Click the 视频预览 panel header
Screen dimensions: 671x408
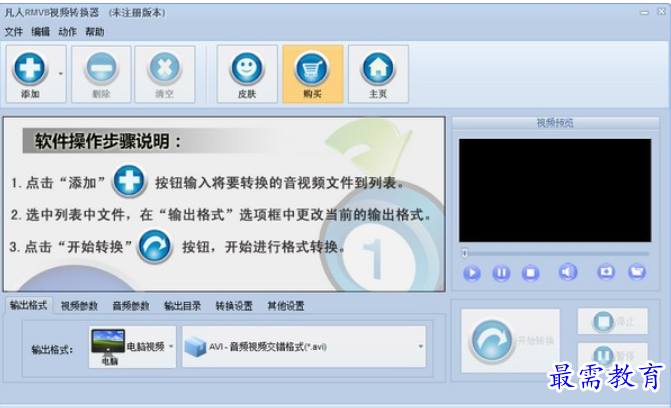coord(555,123)
